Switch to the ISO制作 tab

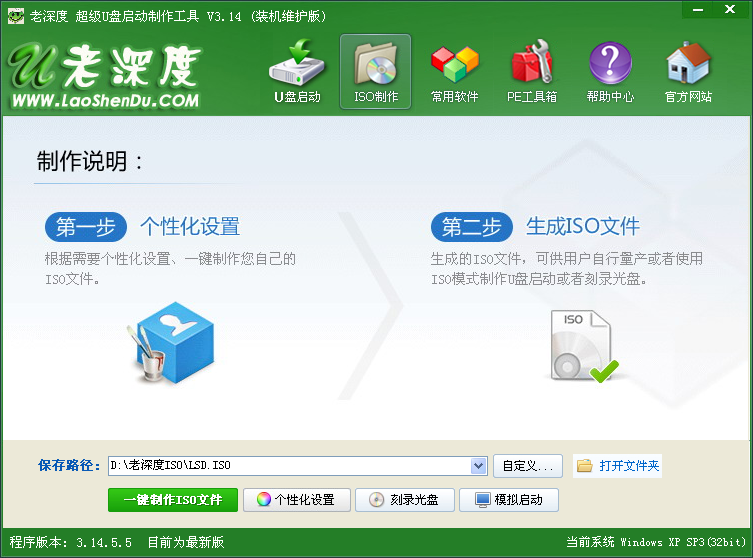[376, 72]
